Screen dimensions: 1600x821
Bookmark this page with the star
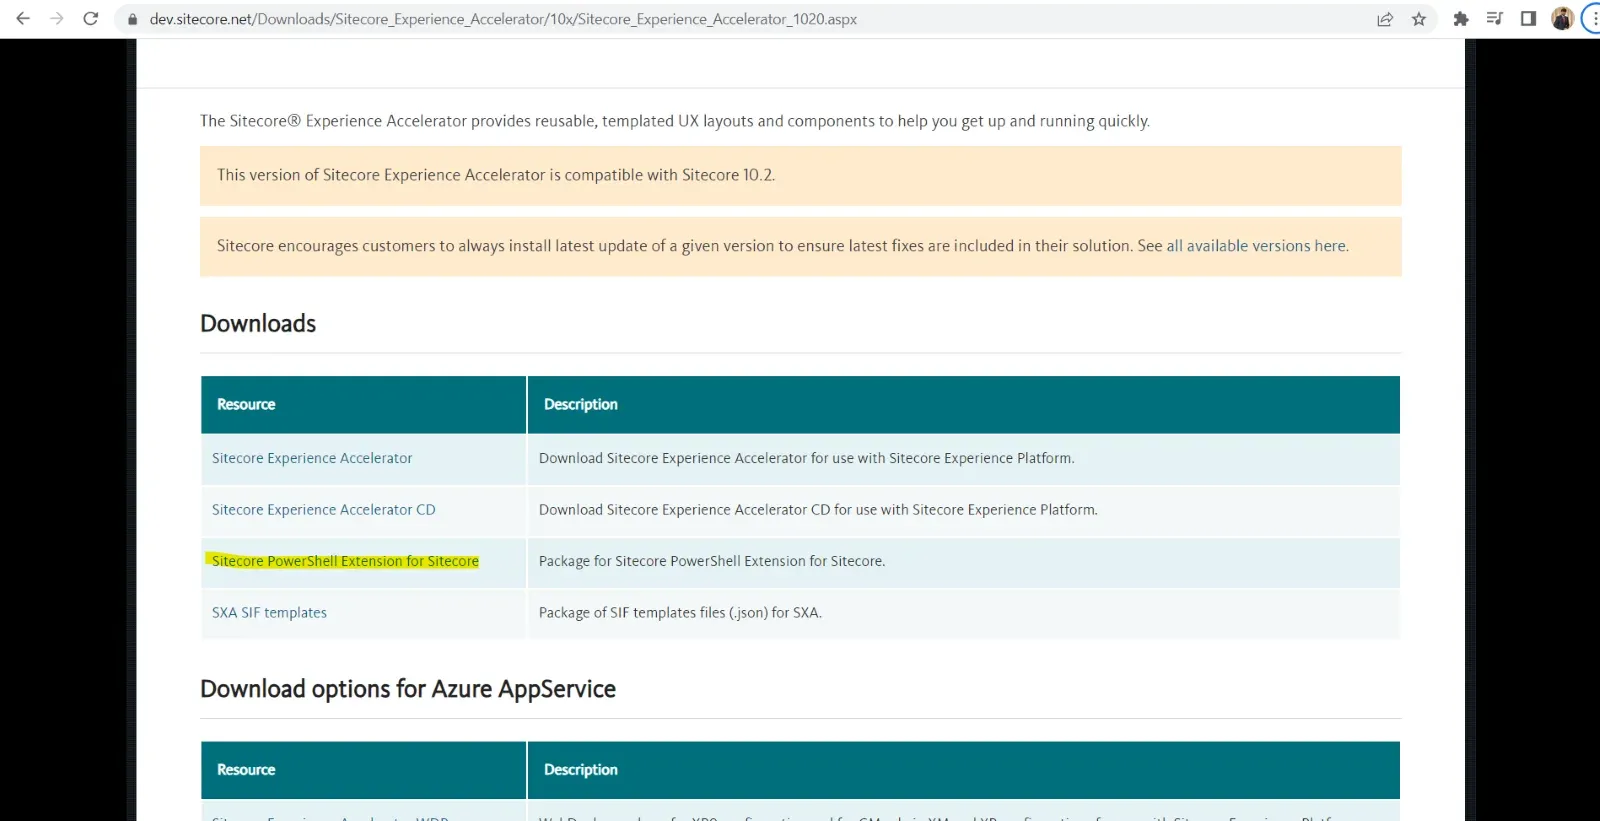1419,19
